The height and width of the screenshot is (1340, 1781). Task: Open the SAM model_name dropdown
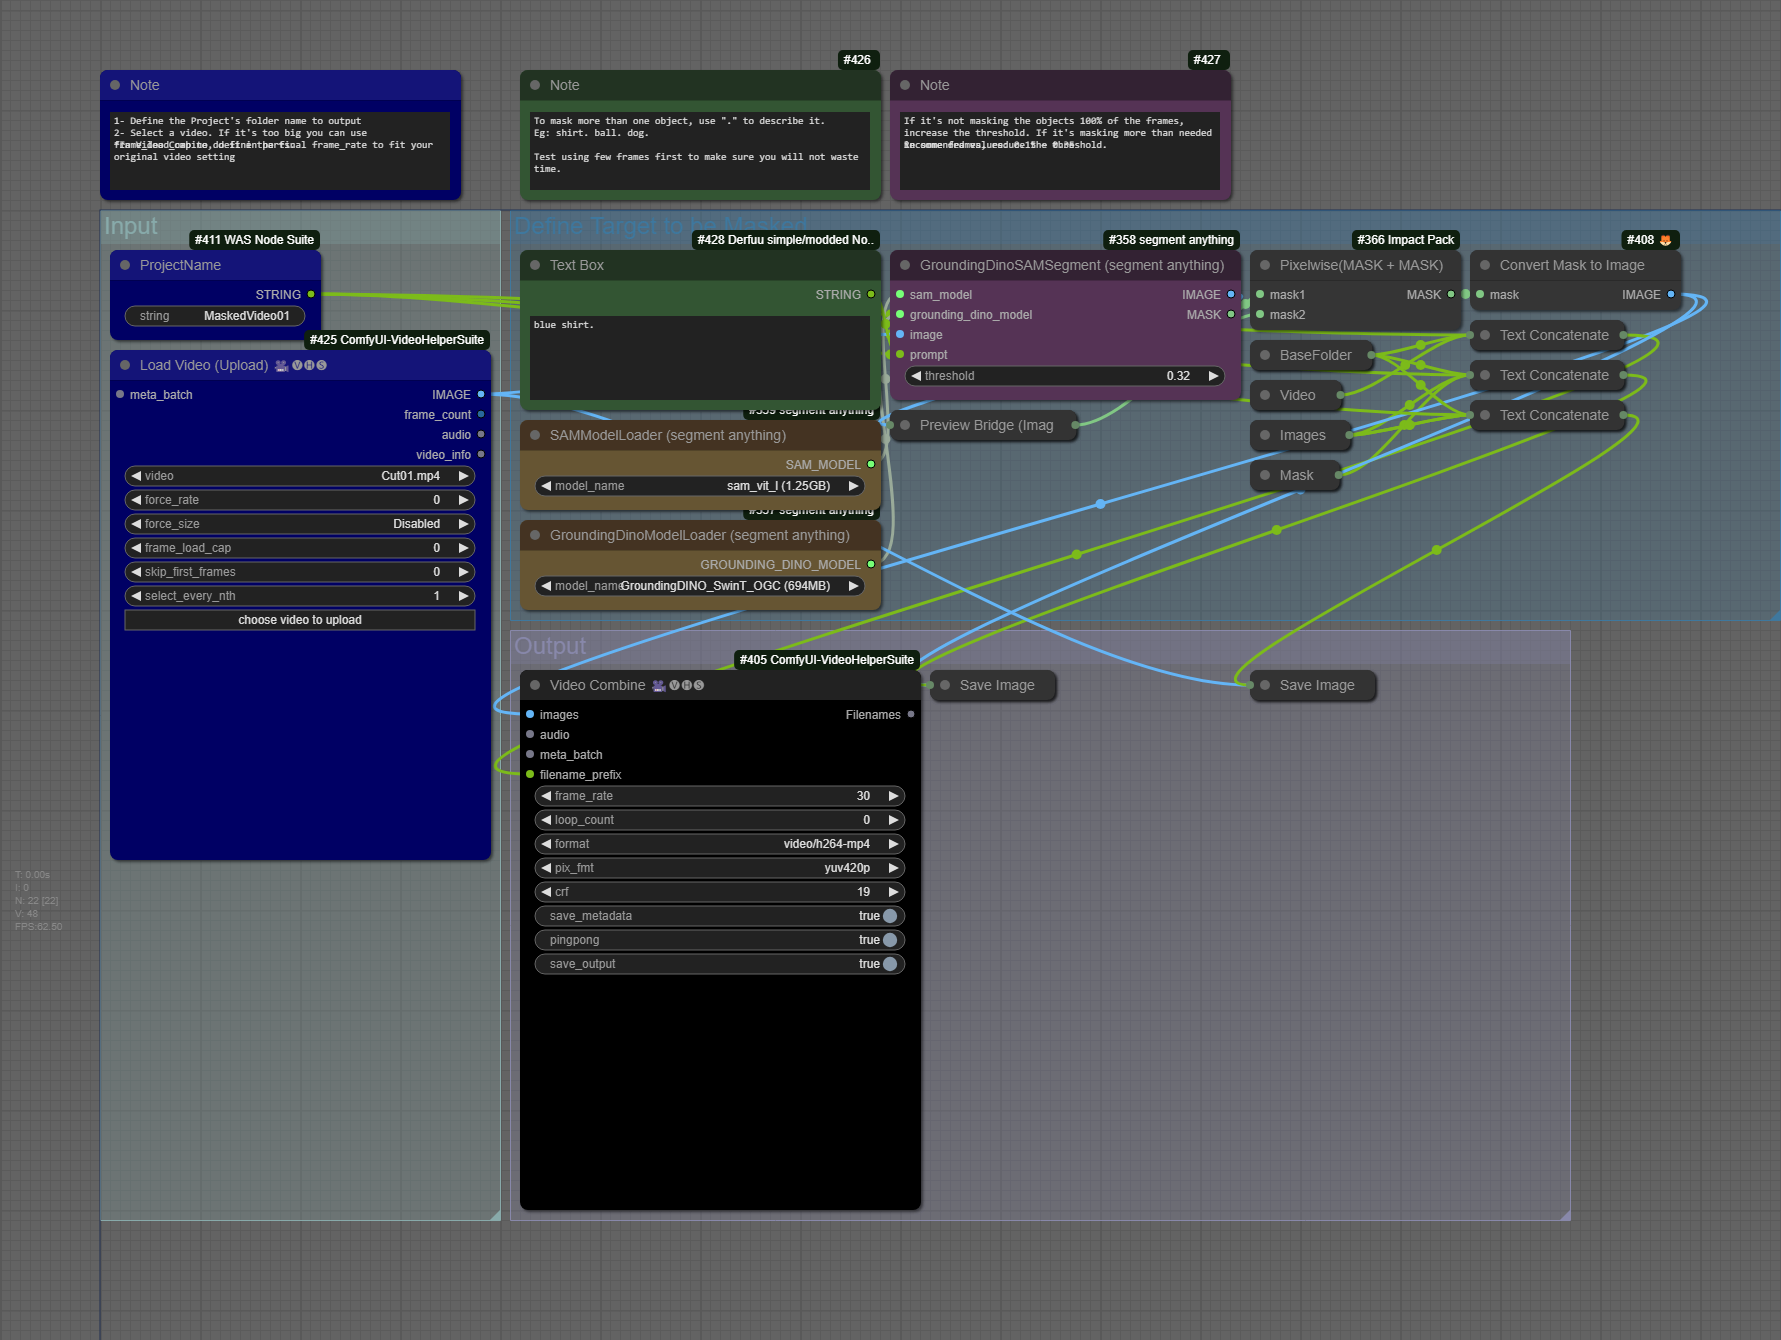coord(700,486)
